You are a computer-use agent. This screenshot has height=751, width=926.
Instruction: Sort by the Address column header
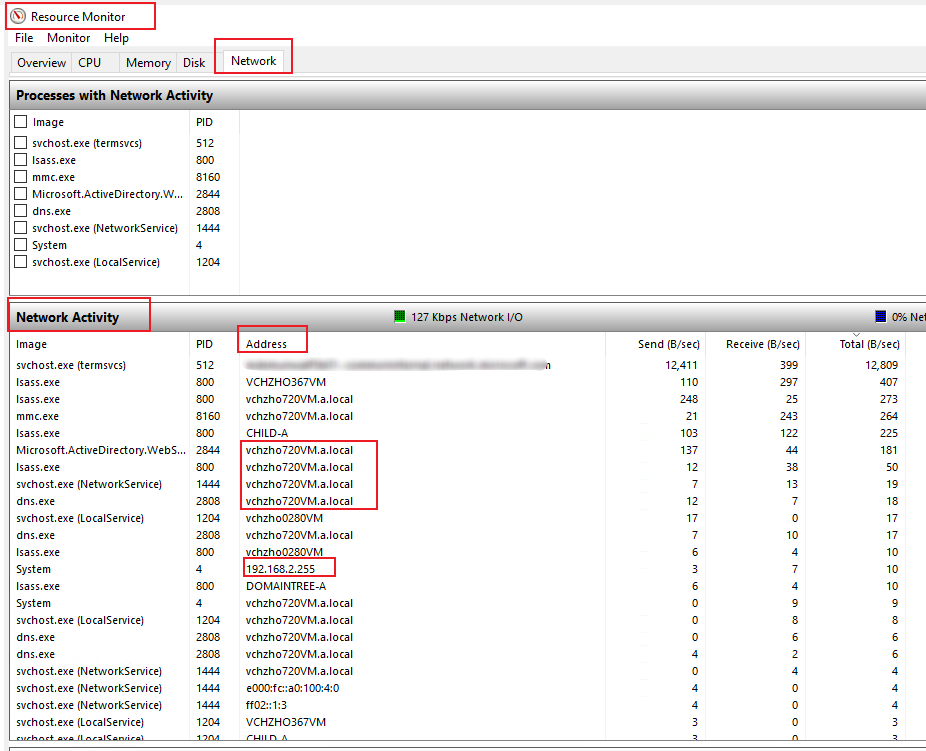tap(266, 344)
